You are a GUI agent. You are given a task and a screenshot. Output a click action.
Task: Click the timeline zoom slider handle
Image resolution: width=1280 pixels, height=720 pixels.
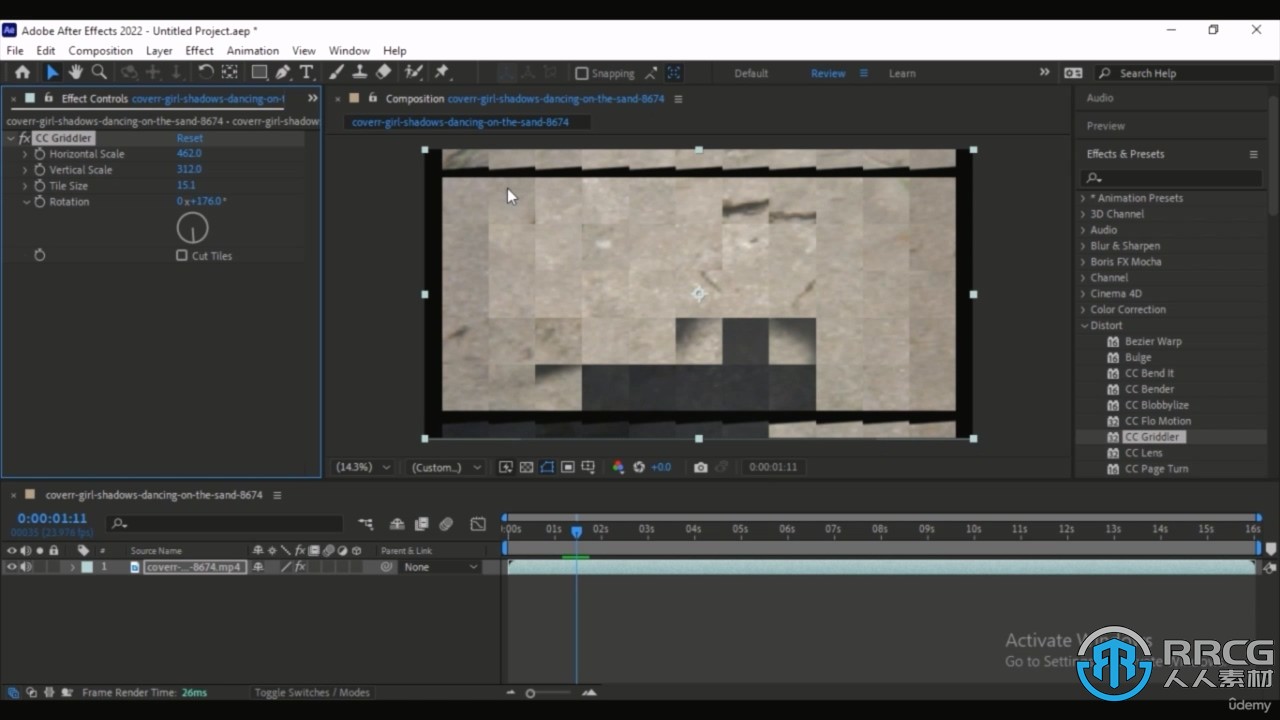pyautogui.click(x=530, y=693)
